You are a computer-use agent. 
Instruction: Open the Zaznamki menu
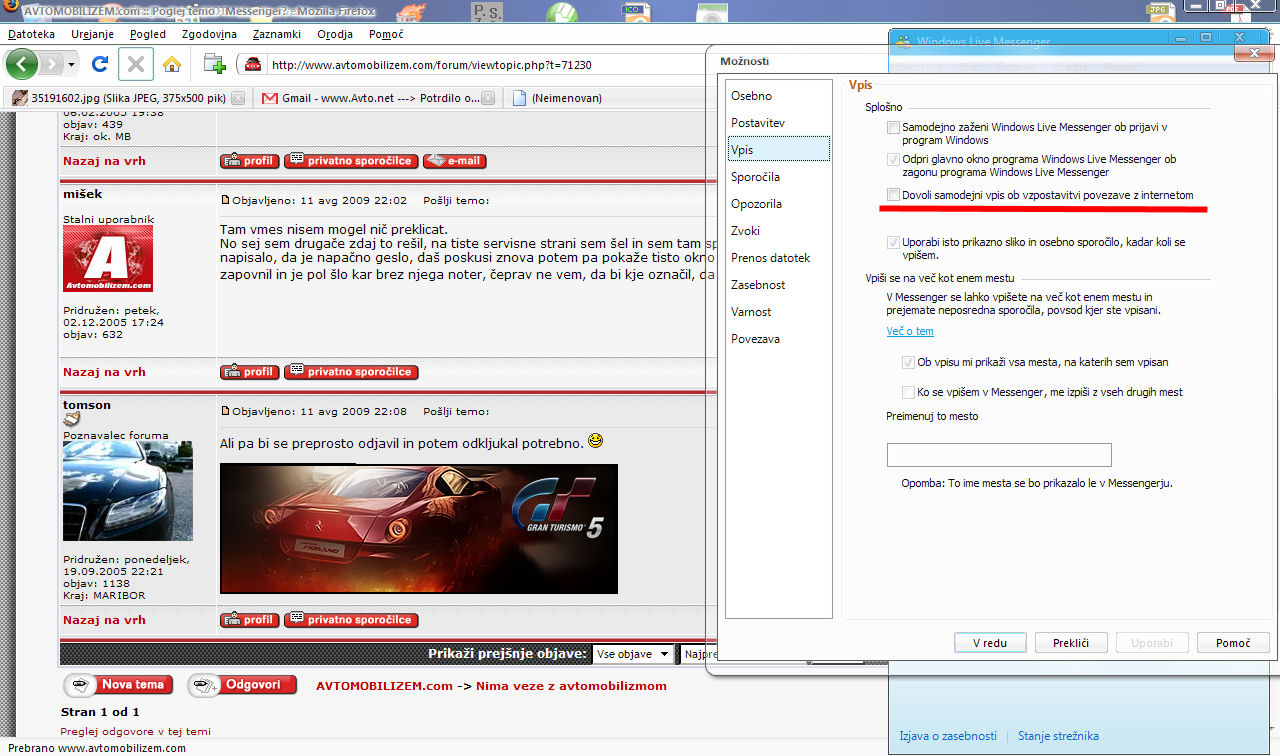[278, 34]
